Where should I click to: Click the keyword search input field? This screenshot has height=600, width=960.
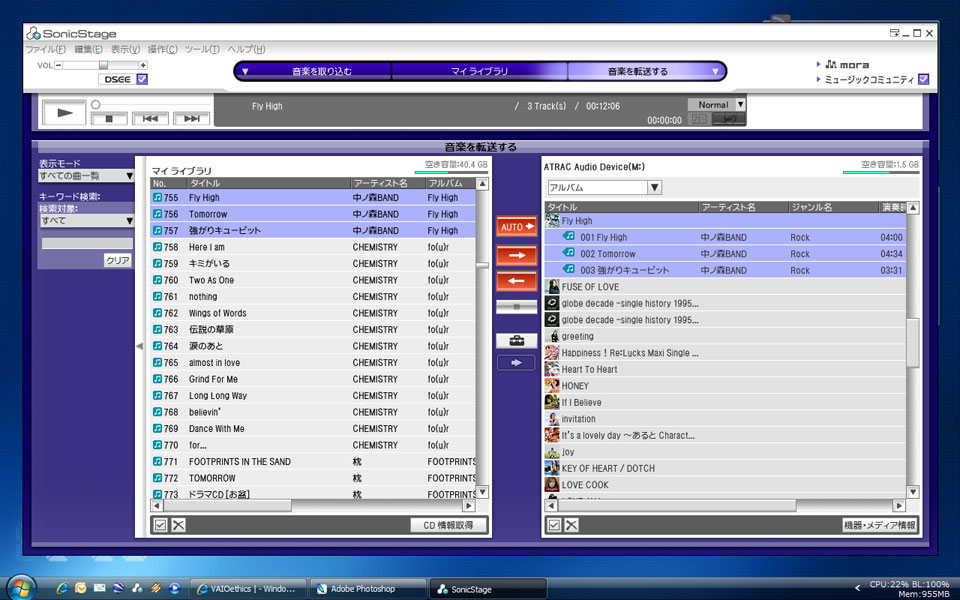87,243
